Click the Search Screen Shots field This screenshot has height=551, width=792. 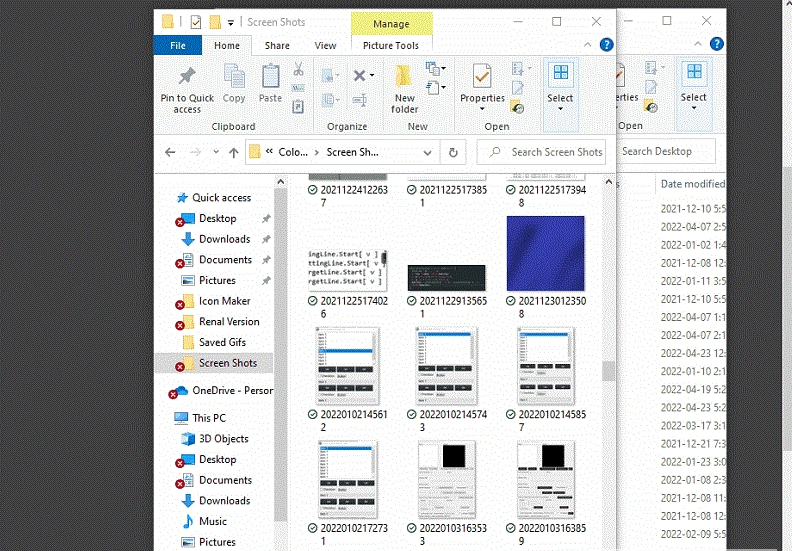[541, 152]
